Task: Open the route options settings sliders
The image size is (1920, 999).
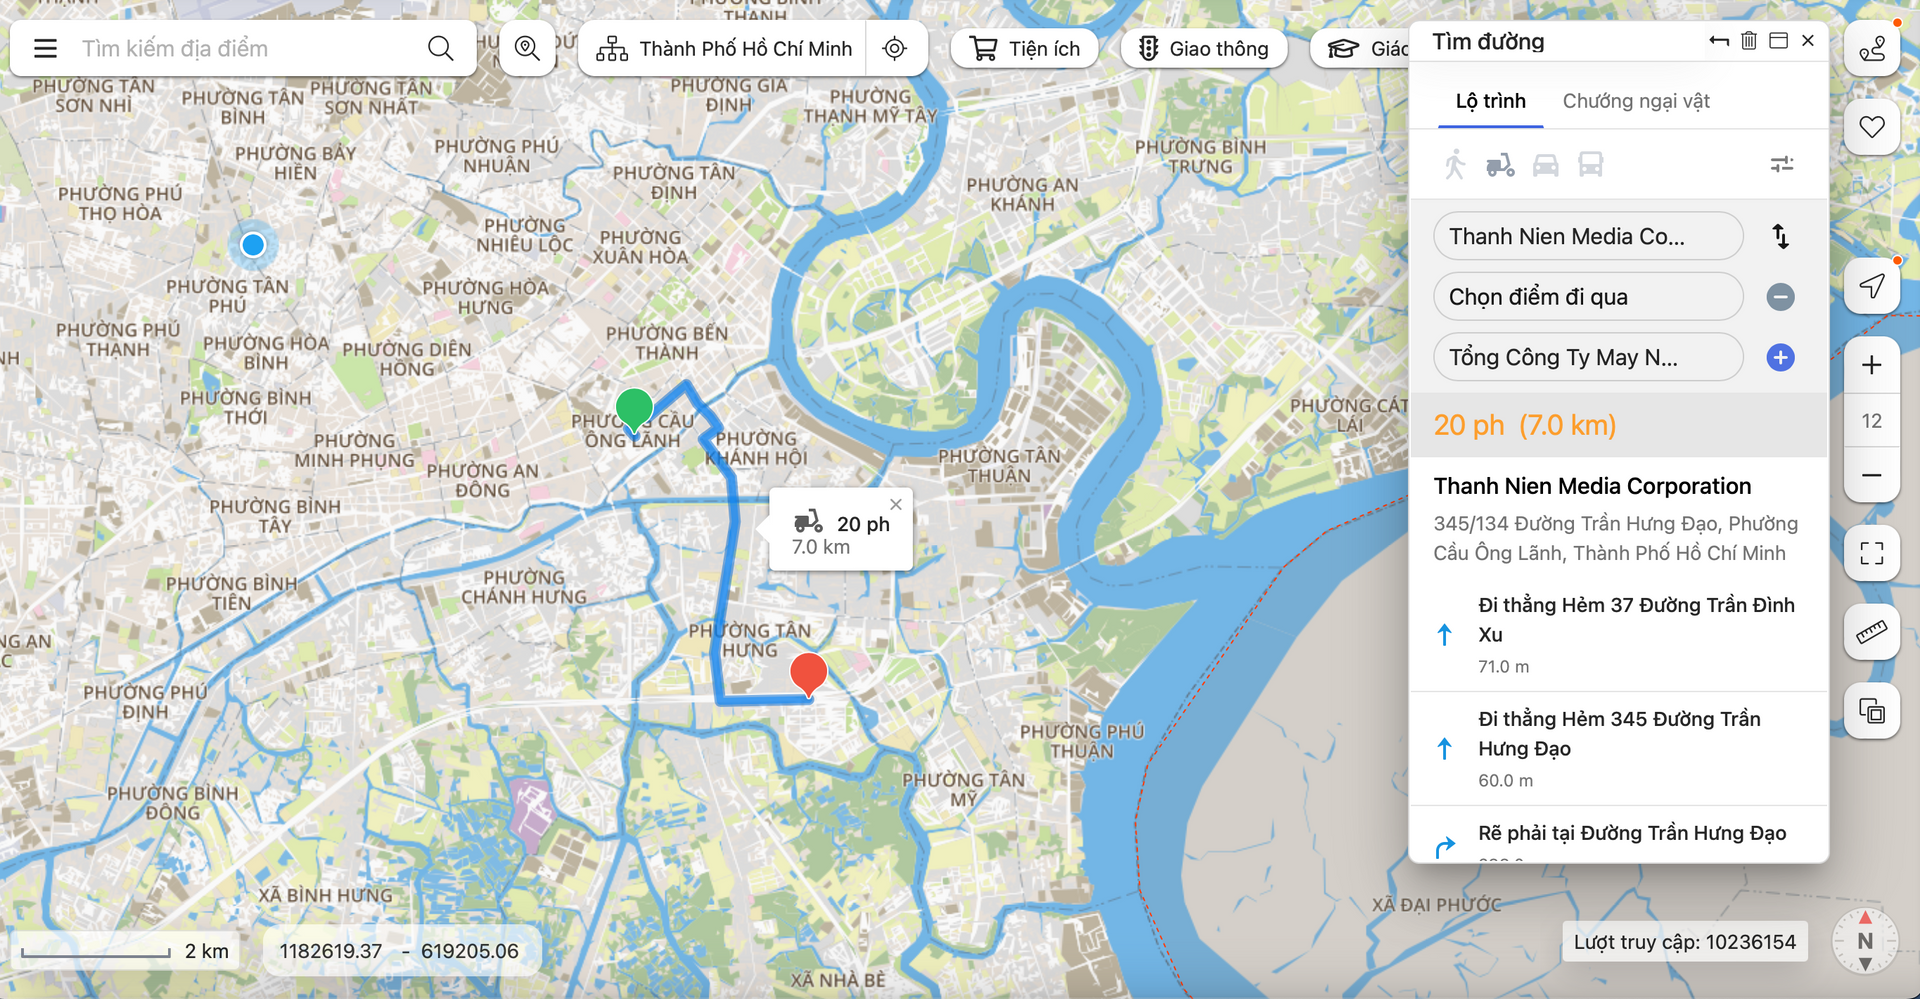Action: pos(1781,165)
